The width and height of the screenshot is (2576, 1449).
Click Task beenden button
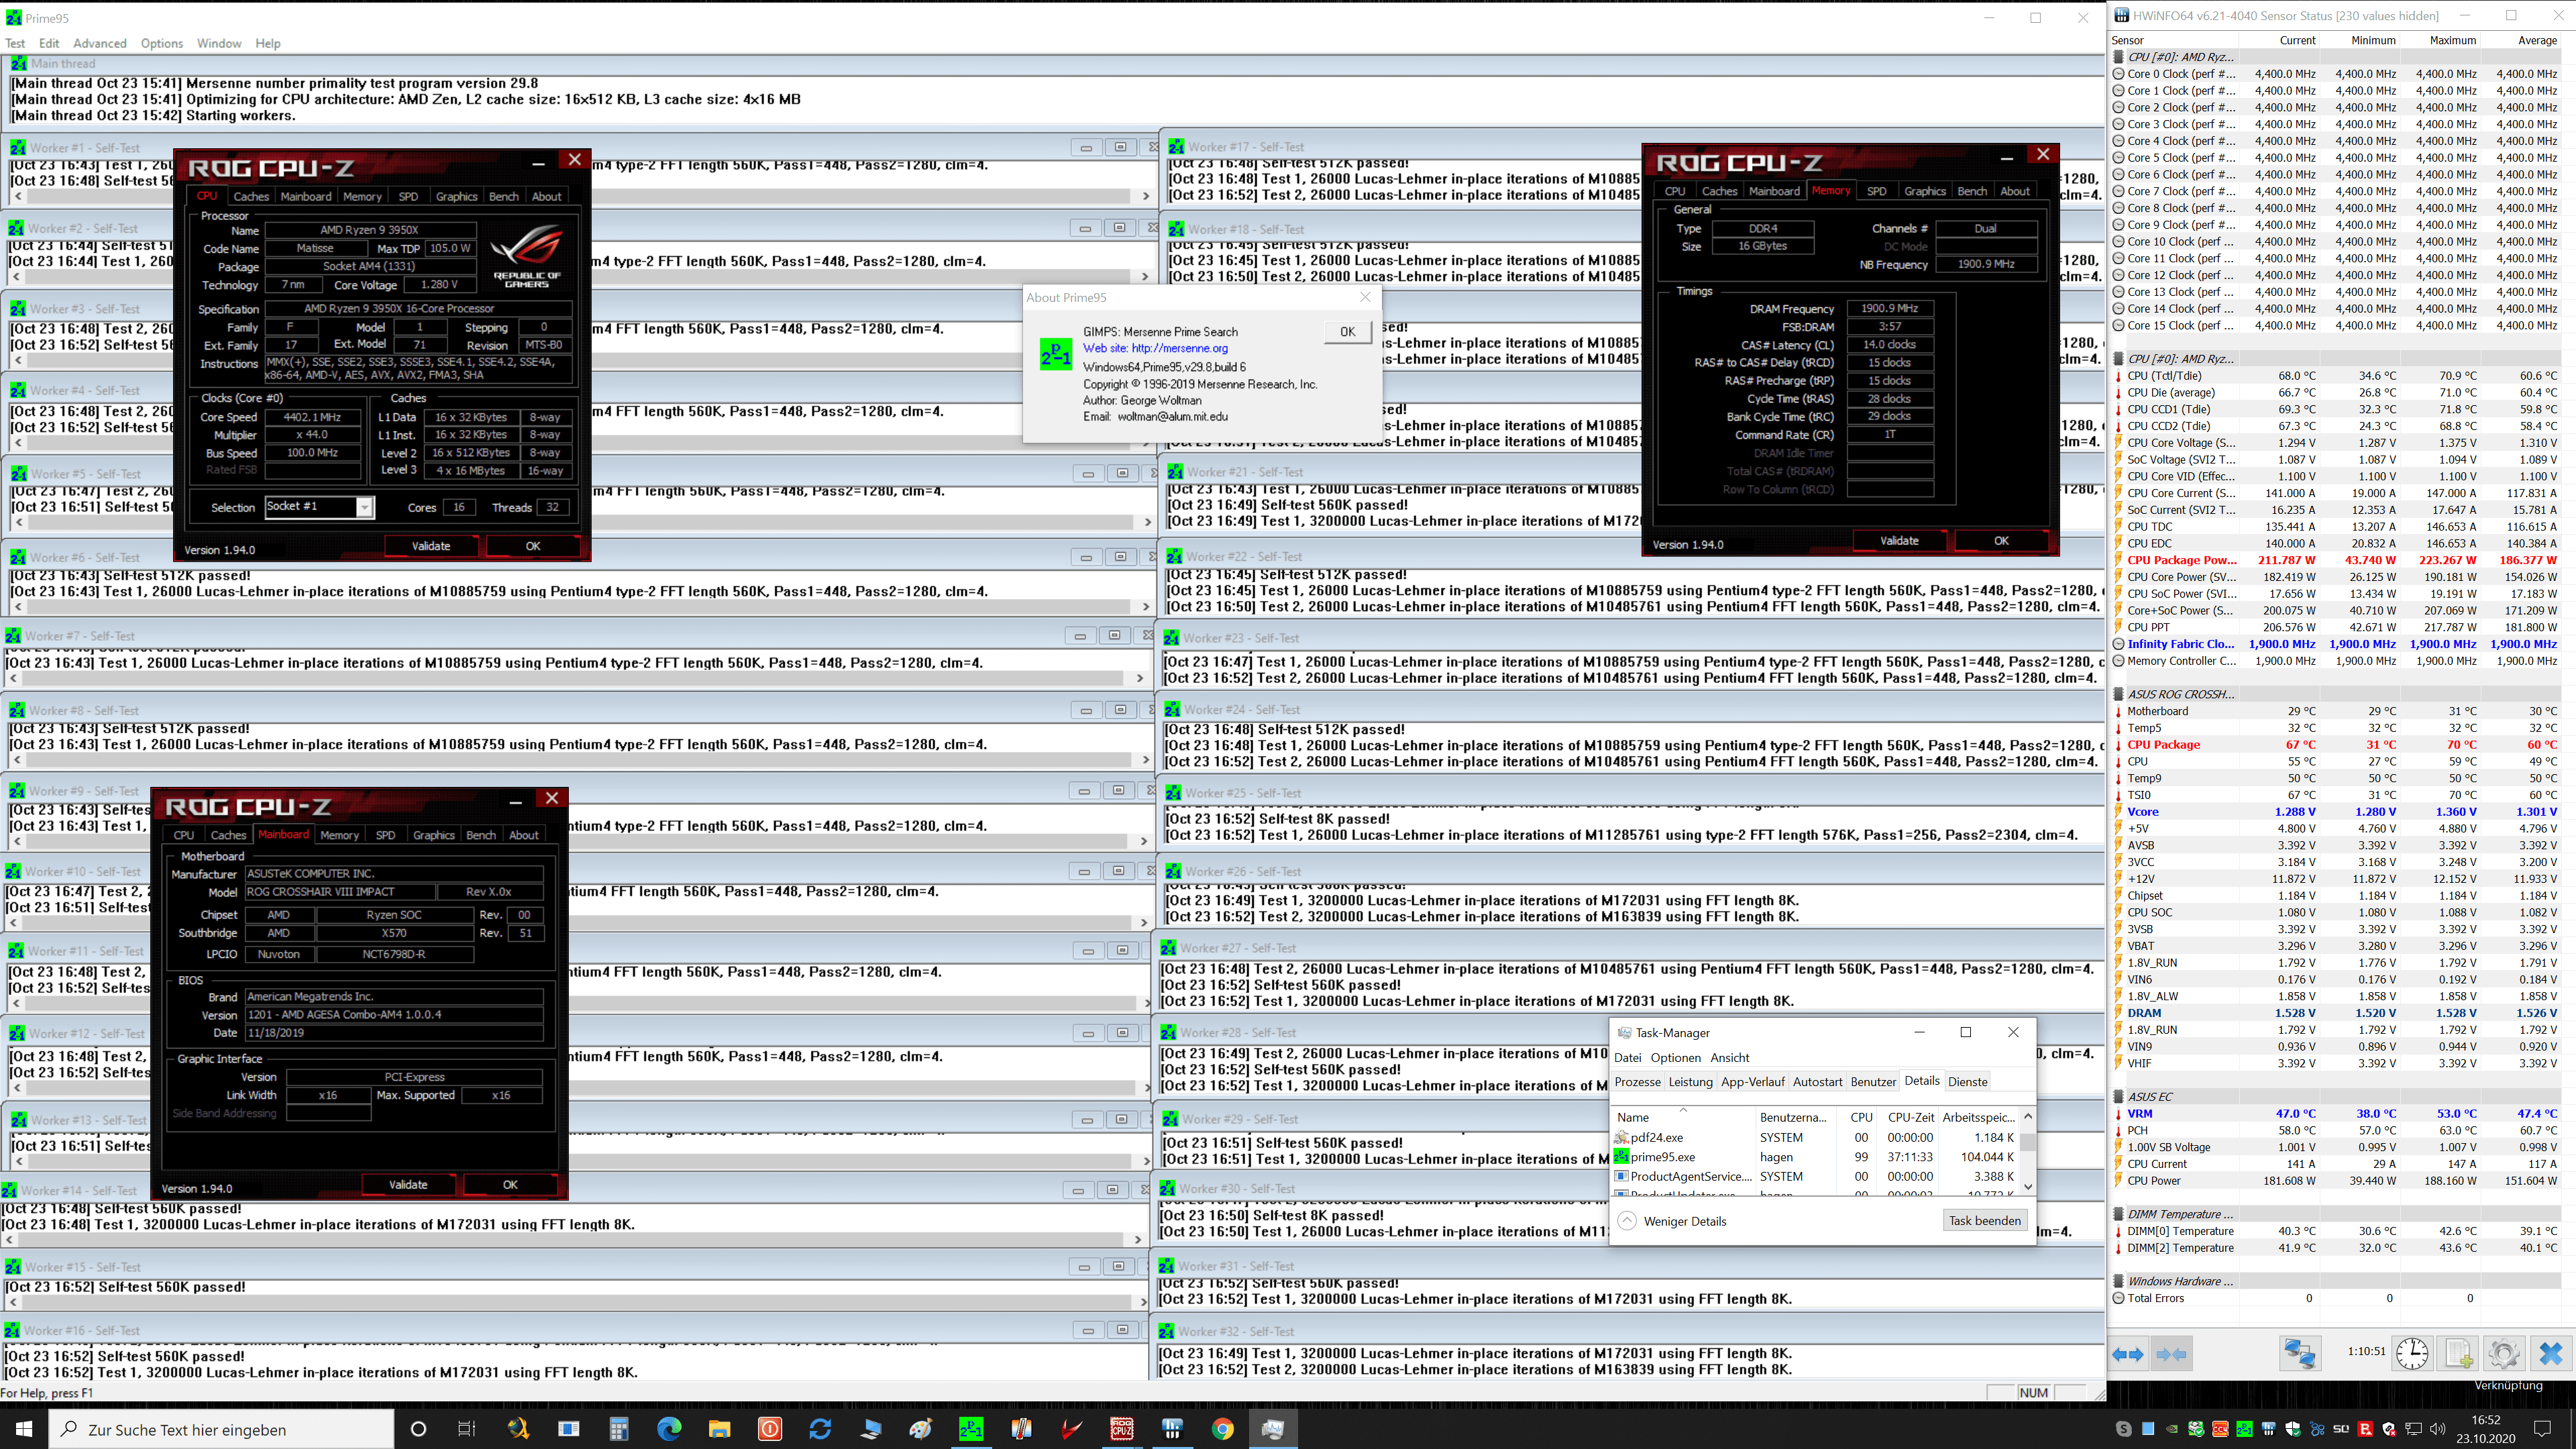pos(1984,1221)
